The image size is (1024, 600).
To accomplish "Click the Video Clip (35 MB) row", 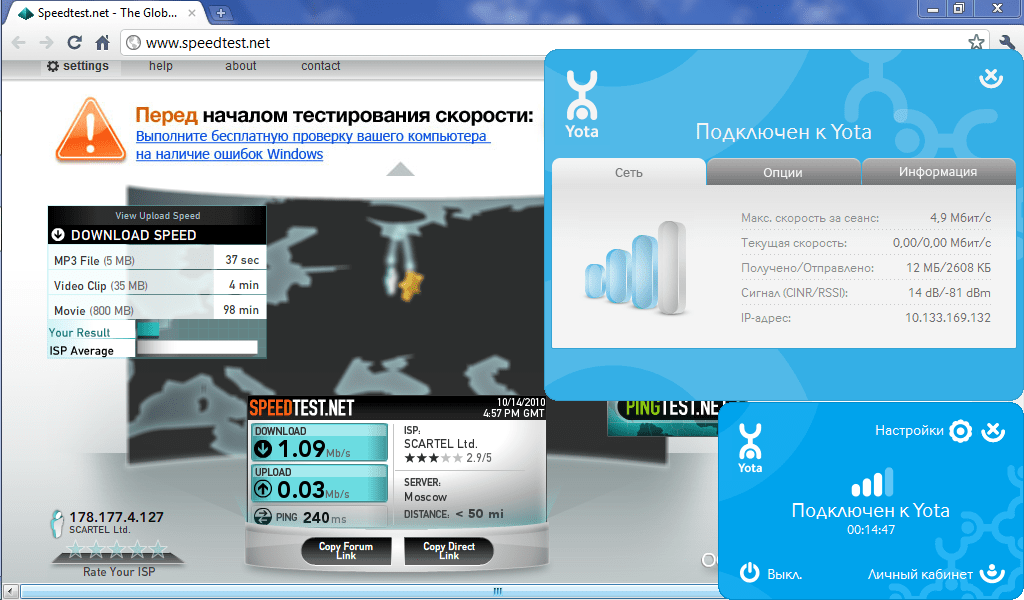I will point(157,285).
